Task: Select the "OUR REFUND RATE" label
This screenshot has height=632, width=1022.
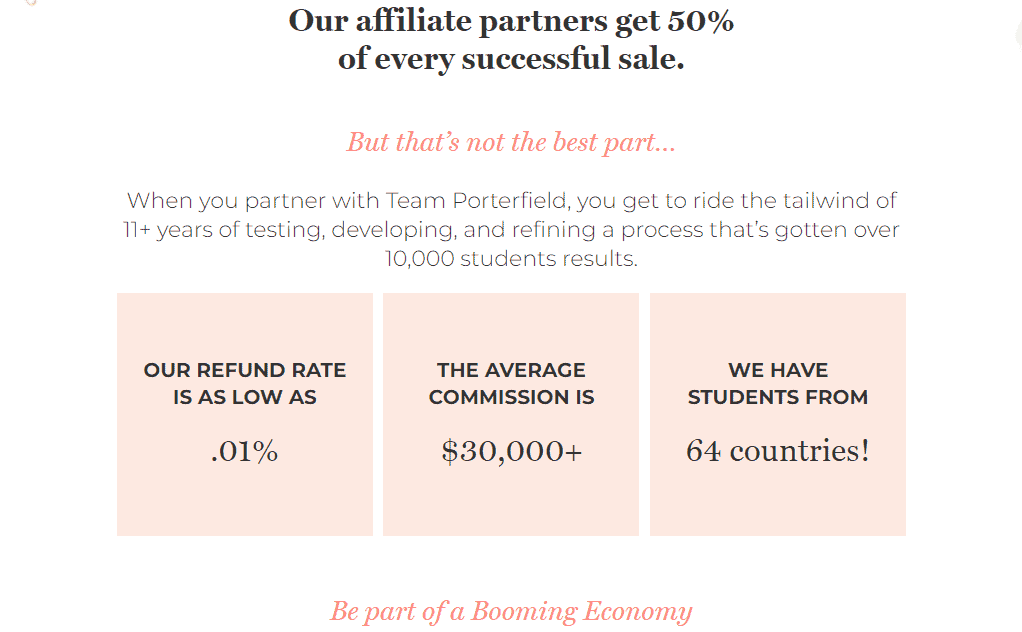Action: (x=245, y=370)
